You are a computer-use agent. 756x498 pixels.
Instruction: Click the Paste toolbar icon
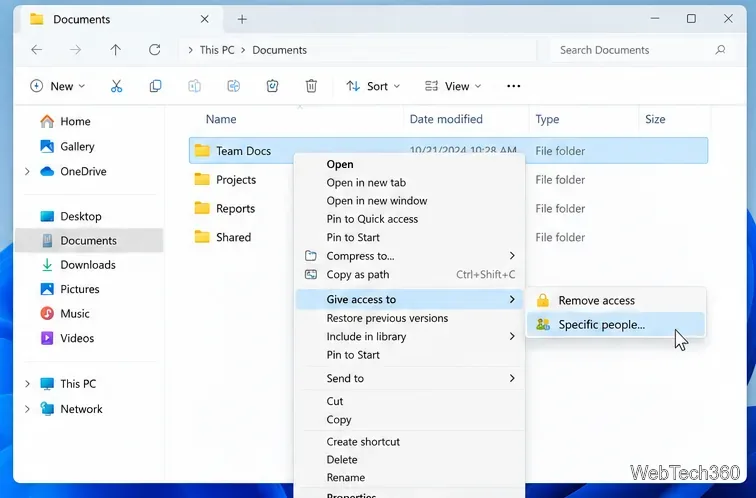[x=194, y=86]
